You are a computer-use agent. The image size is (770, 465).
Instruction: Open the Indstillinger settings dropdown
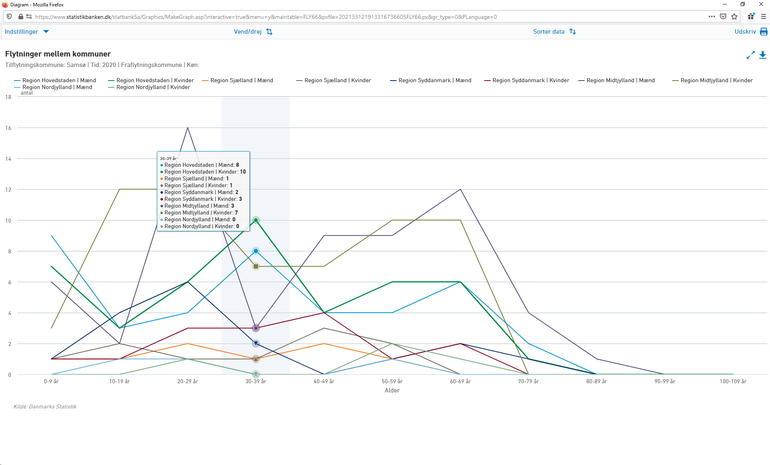27,31
